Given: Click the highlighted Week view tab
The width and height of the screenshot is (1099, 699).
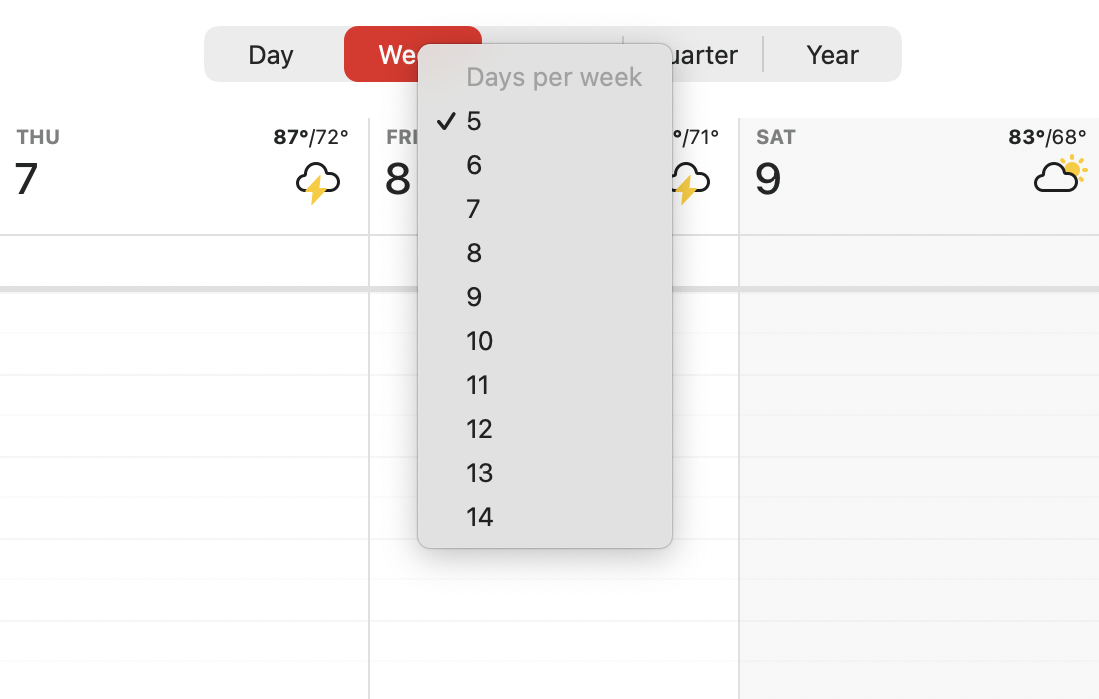Looking at the screenshot, I should [x=381, y=55].
